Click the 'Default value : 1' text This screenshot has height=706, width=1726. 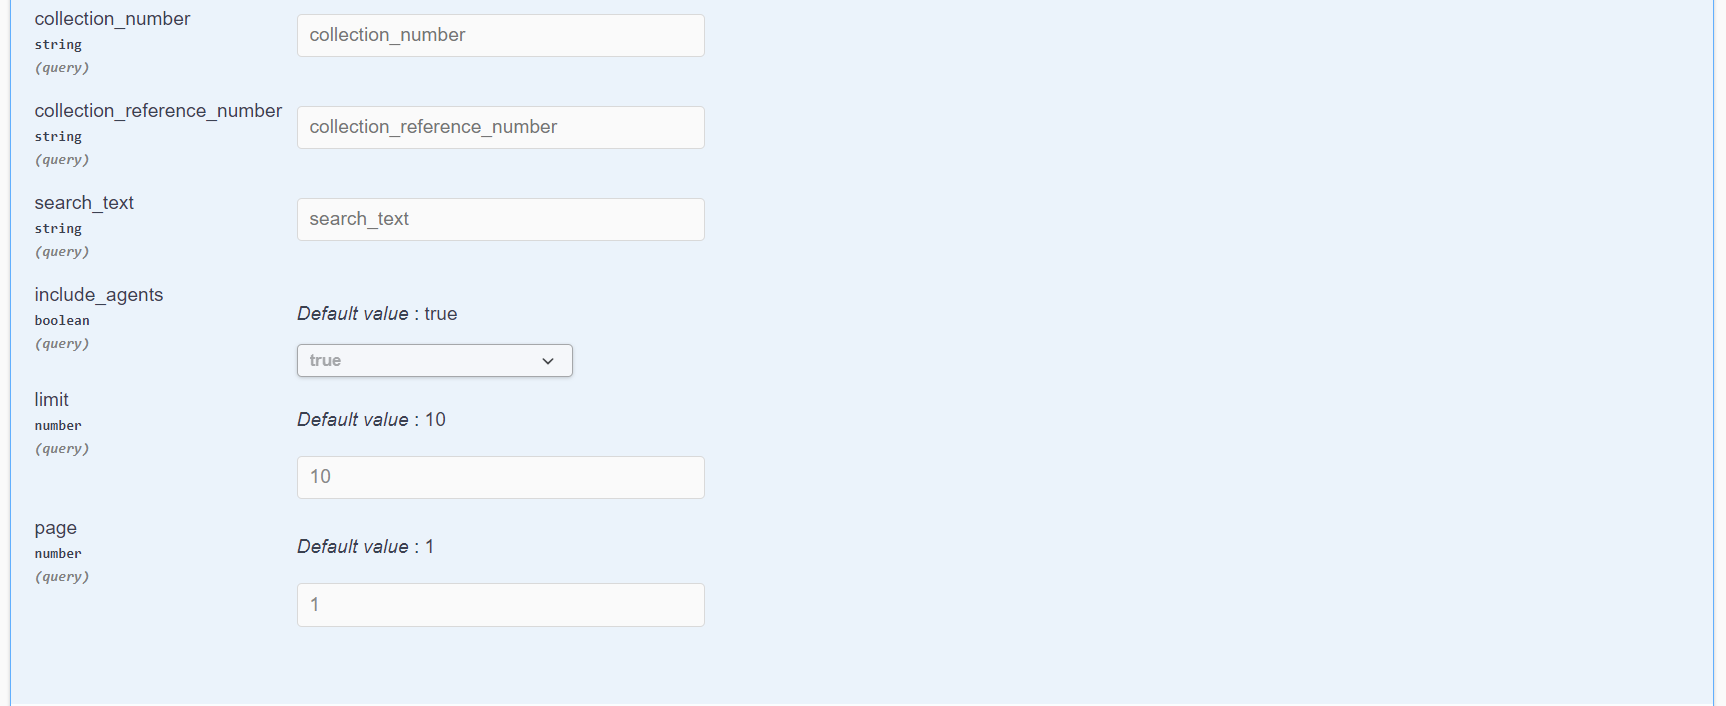point(365,547)
